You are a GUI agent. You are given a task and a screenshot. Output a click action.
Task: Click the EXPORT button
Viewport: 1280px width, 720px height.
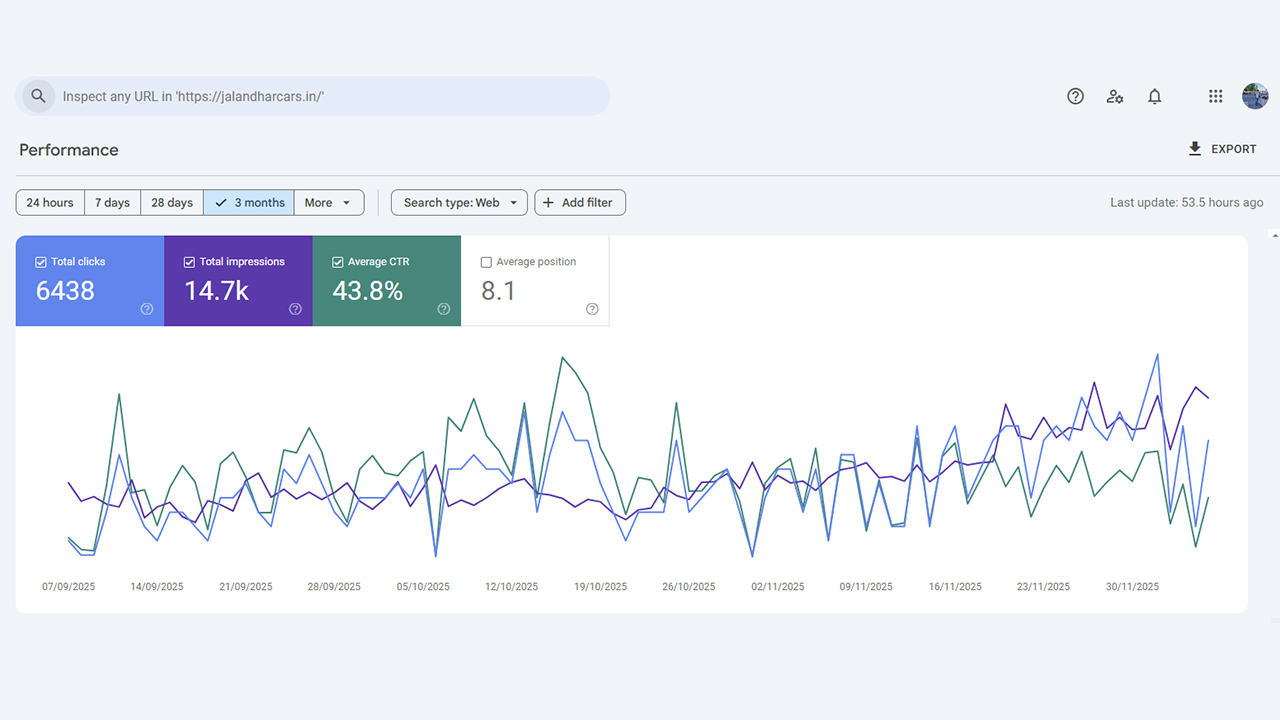1222,148
